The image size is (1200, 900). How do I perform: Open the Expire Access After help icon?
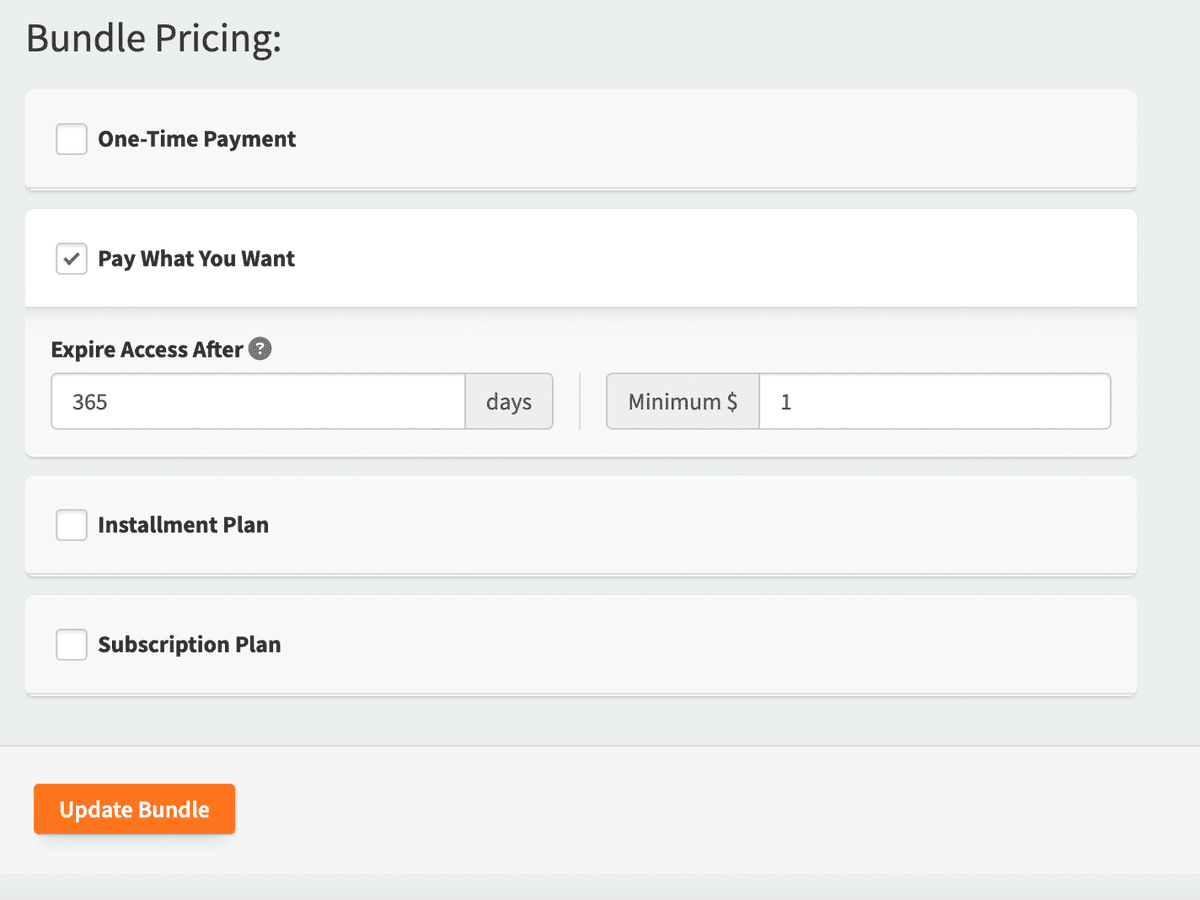[260, 349]
